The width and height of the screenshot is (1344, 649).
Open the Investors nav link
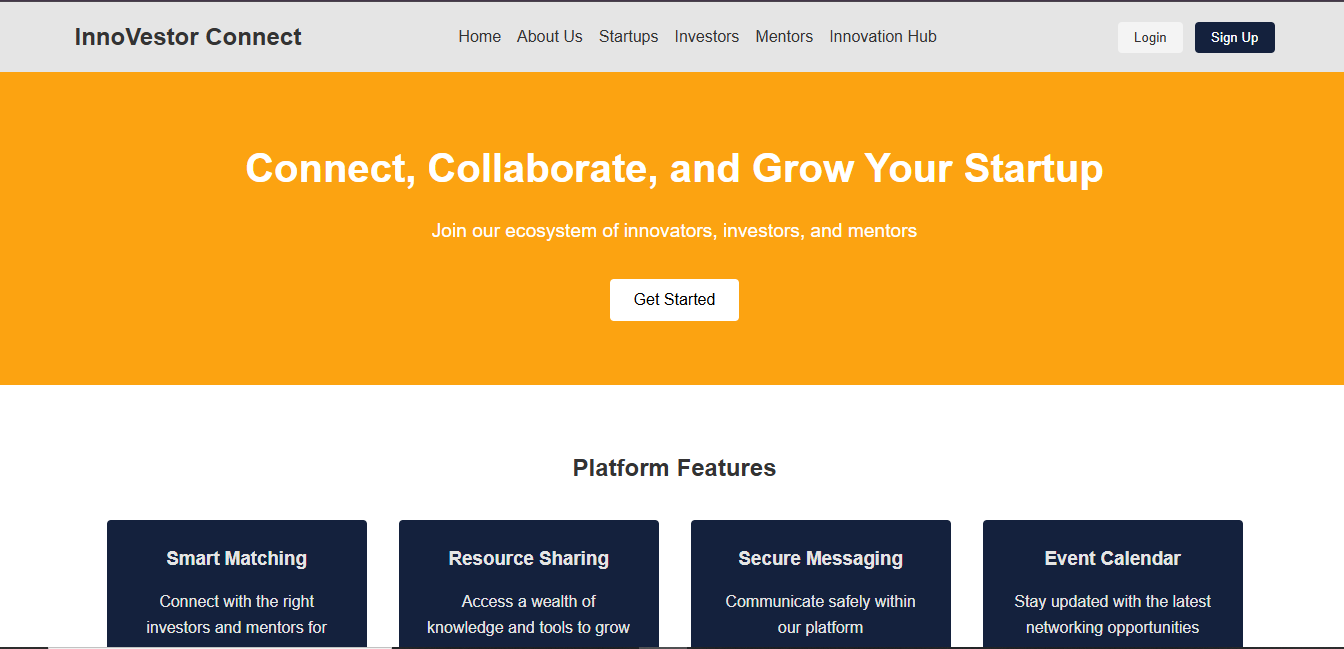(x=706, y=37)
